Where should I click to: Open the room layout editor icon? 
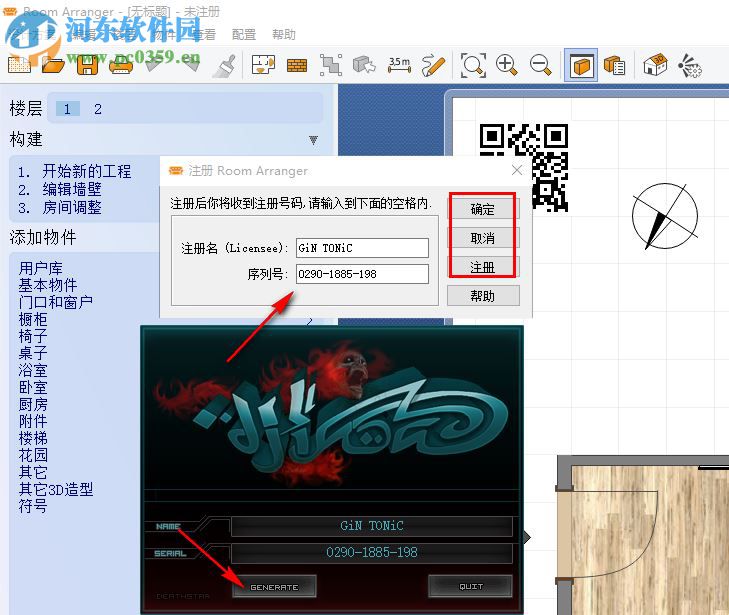tap(263, 65)
